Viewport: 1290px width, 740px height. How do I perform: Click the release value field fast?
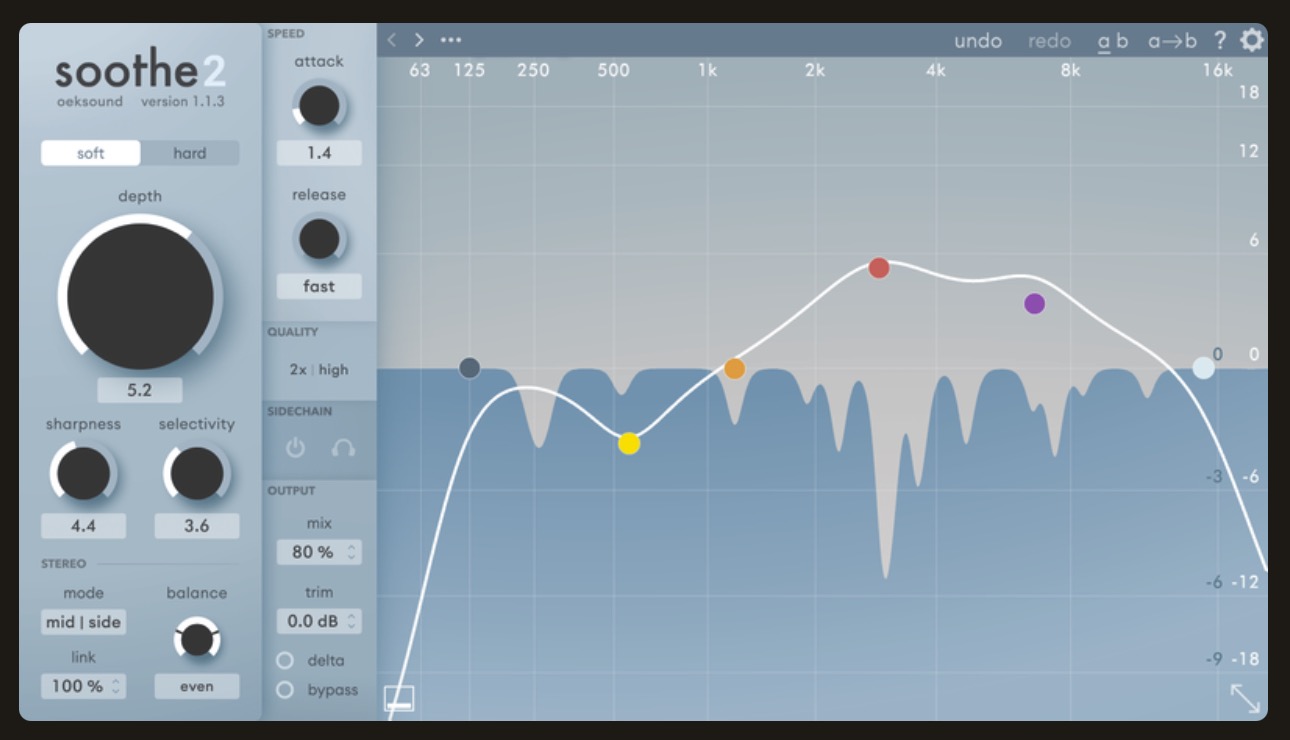319,286
